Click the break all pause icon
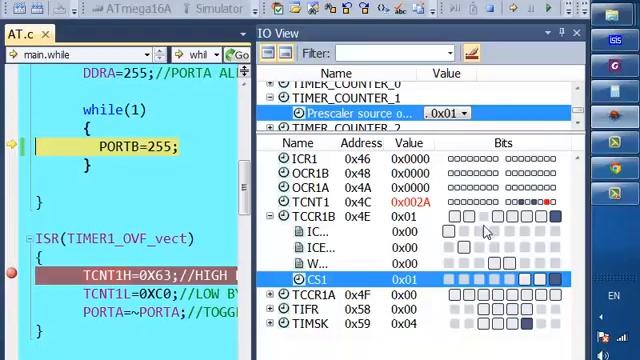The height and width of the screenshot is (360, 640). [x=531, y=8]
